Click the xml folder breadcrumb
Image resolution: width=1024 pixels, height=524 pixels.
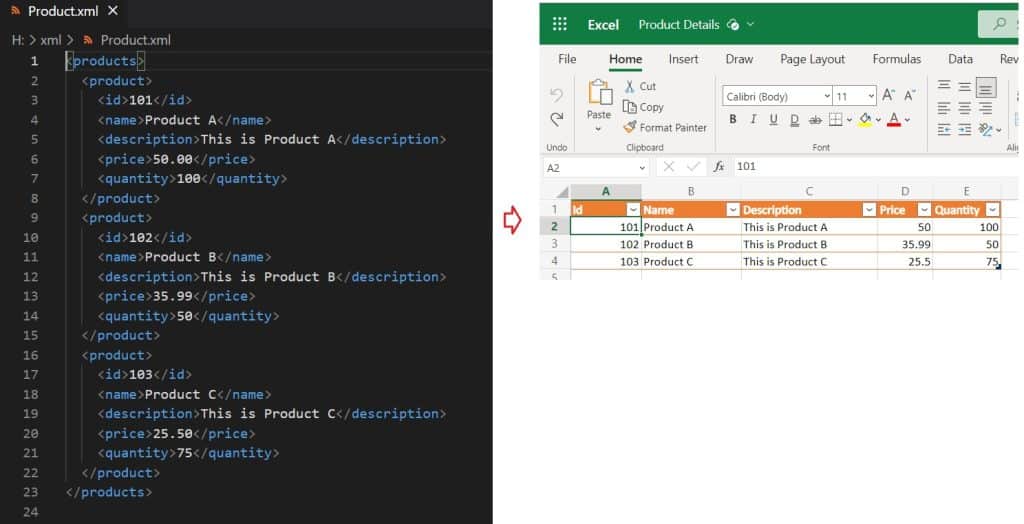pyautogui.click(x=50, y=40)
